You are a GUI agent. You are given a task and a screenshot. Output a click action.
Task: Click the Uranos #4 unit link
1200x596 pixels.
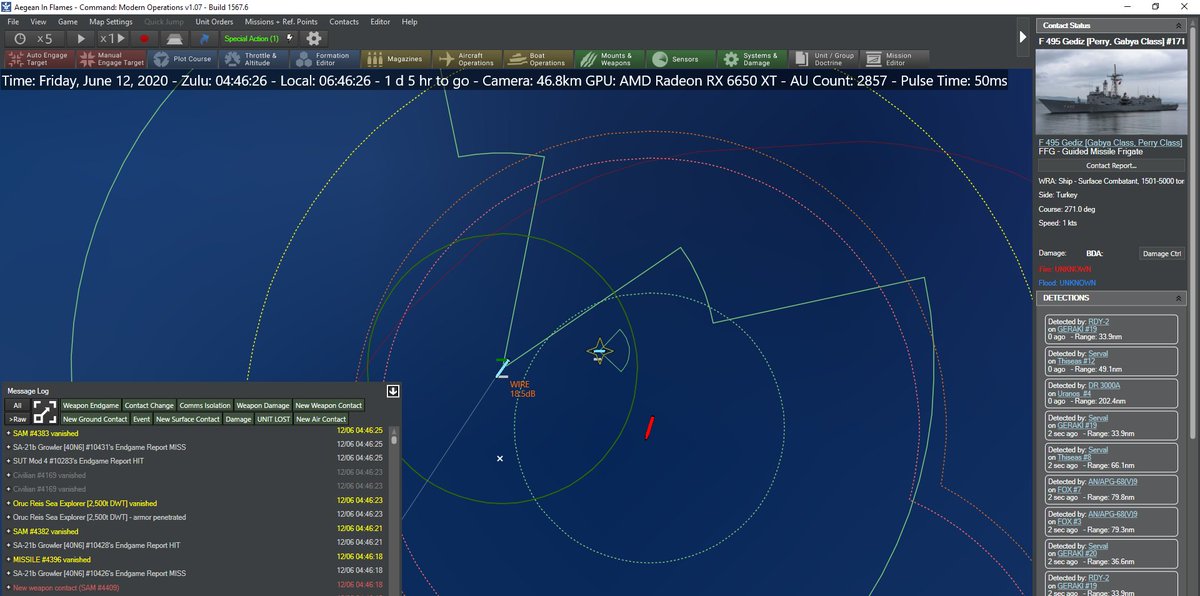click(1074, 393)
